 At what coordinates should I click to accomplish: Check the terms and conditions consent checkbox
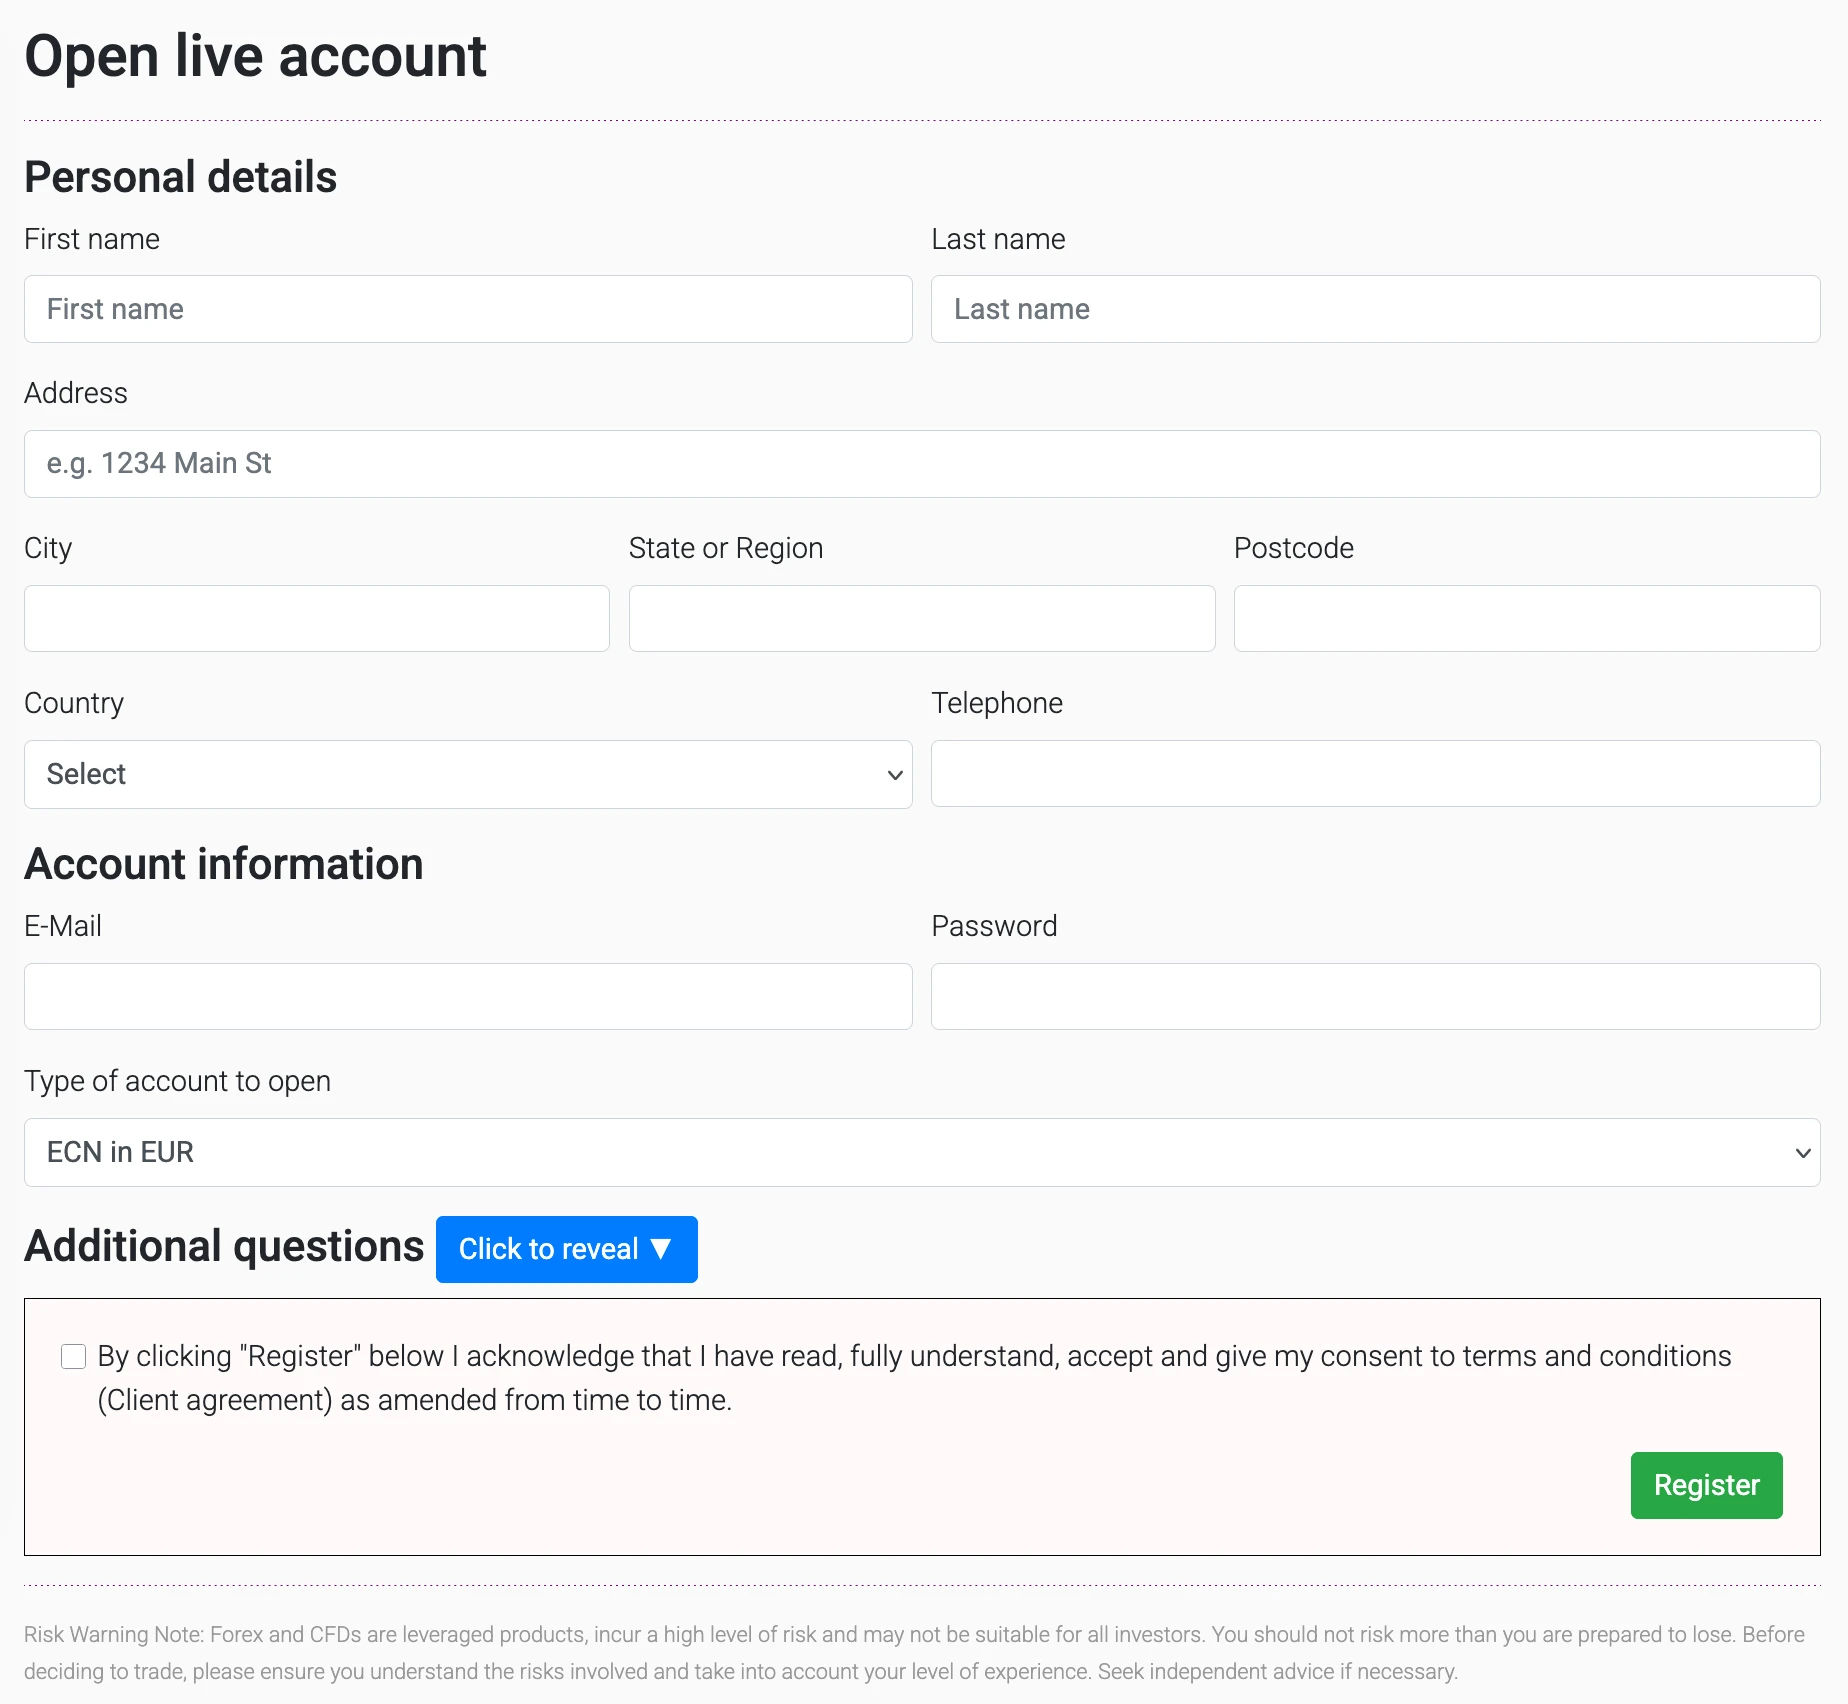coord(74,1356)
